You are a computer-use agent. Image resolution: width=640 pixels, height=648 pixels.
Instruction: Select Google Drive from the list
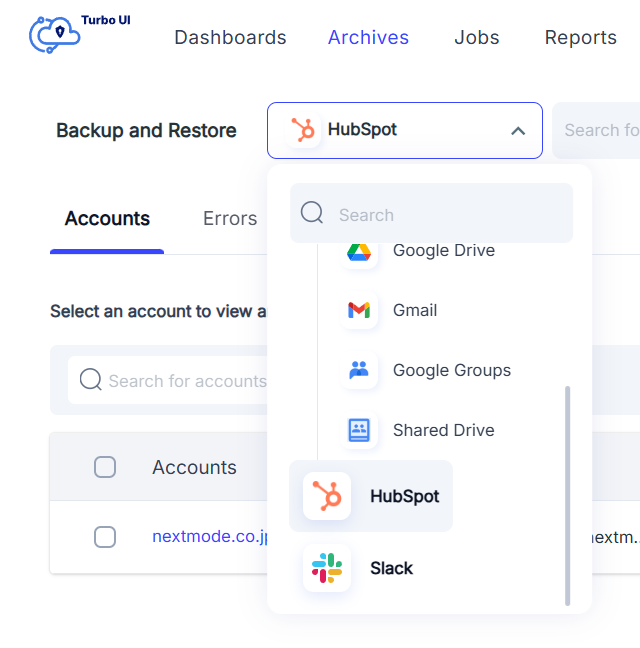[443, 250]
